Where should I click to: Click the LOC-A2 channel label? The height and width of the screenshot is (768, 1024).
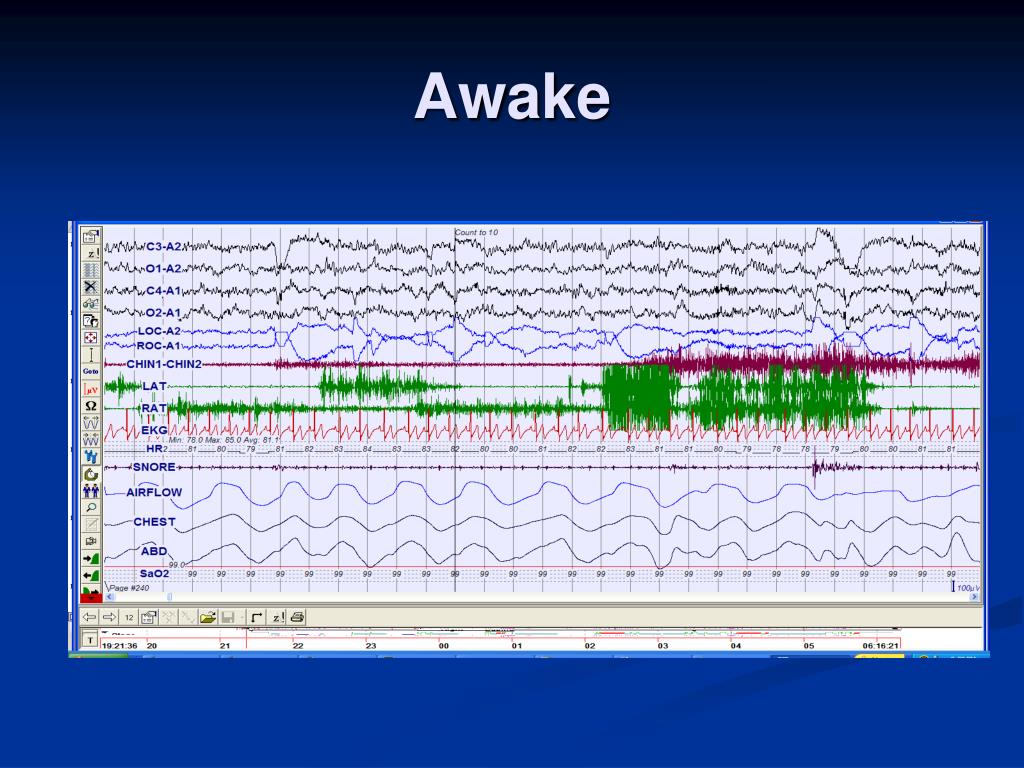tap(159, 331)
